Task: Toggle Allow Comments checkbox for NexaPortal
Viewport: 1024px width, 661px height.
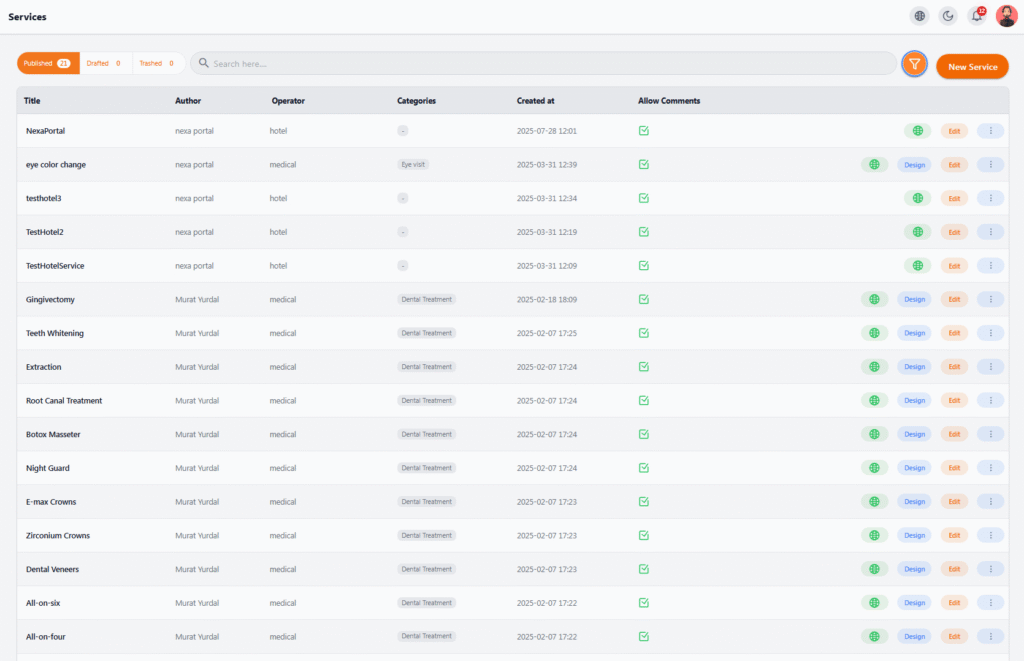Action: (x=644, y=131)
